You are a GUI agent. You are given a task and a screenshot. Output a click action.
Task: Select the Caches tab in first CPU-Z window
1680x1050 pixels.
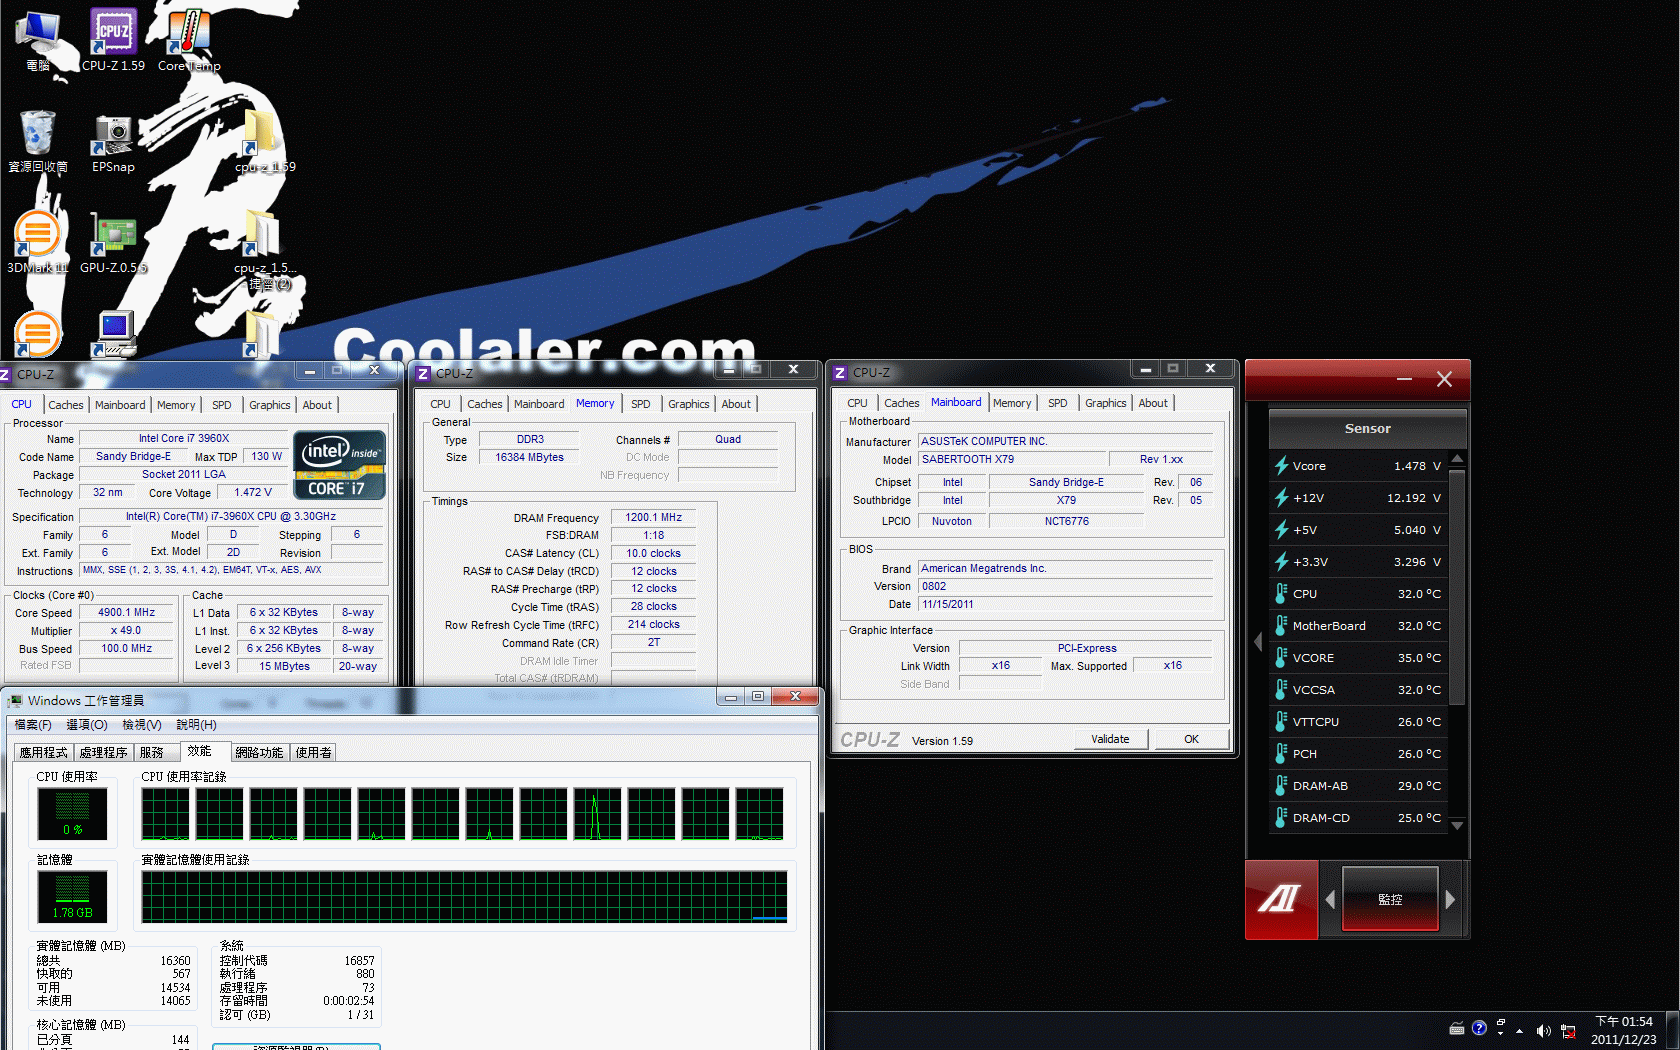[x=66, y=405]
